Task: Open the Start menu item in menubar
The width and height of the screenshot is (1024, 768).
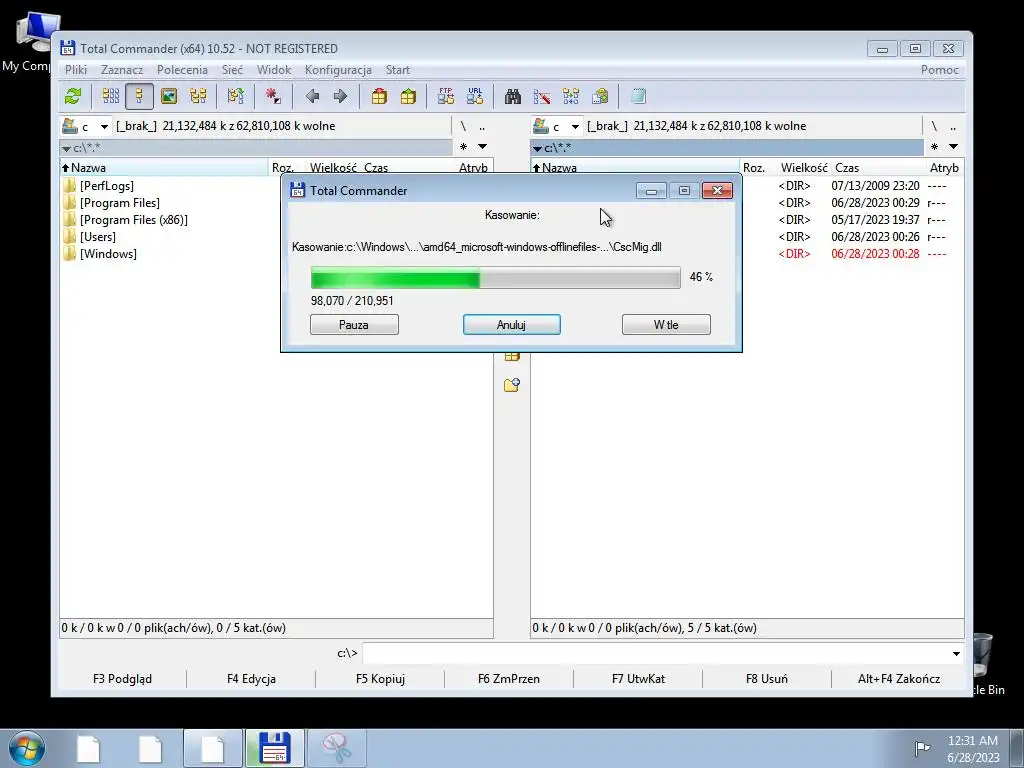Action: (x=398, y=70)
